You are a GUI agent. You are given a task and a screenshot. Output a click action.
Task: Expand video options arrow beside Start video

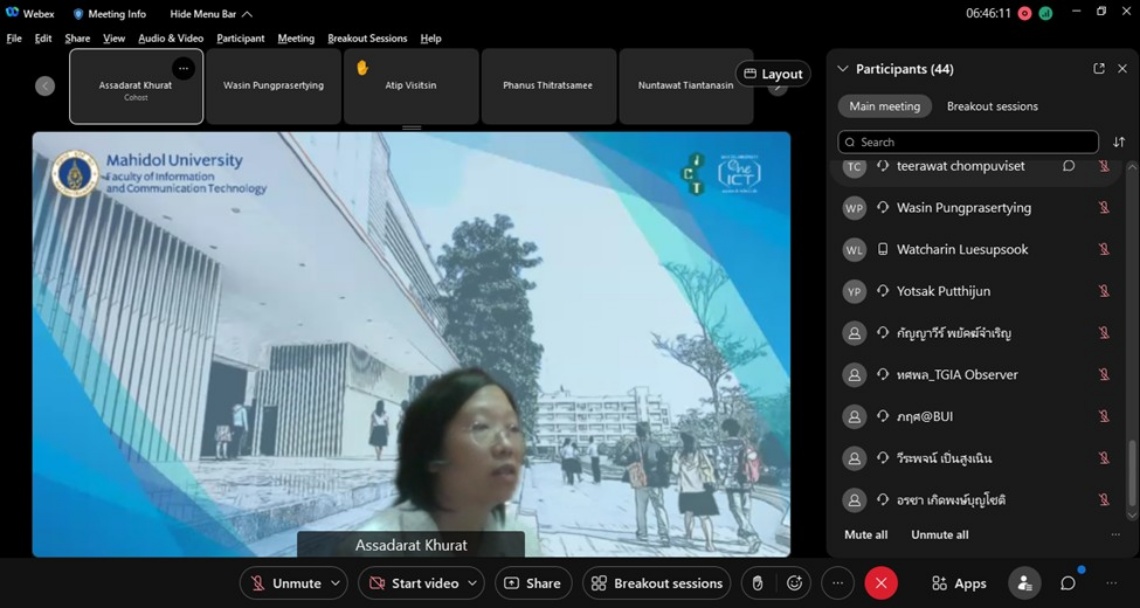(x=473, y=583)
